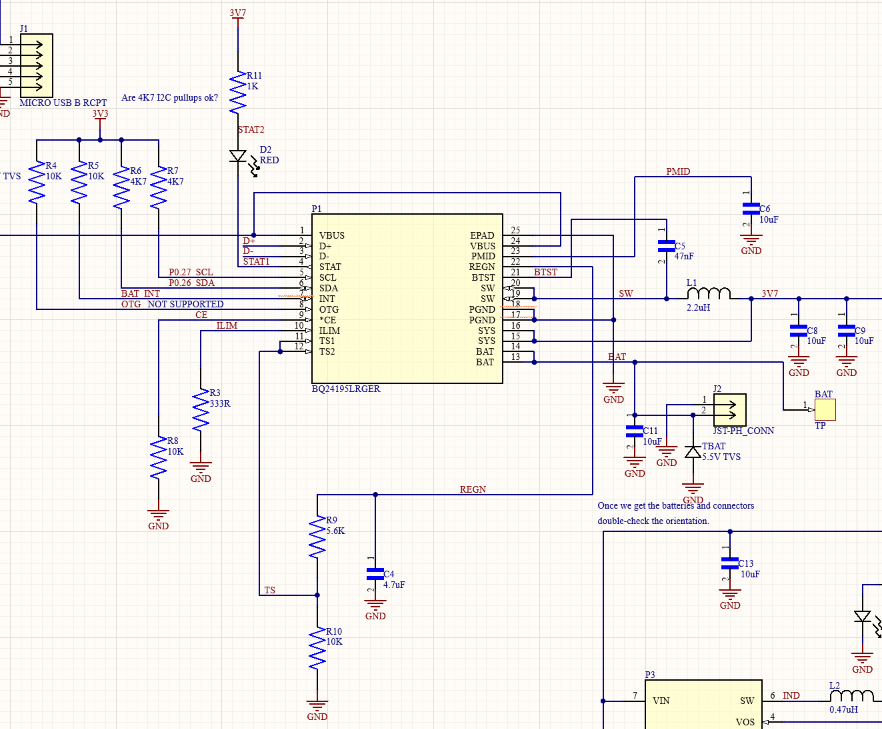Select the J2 JST-PH connector symbol

[730, 410]
